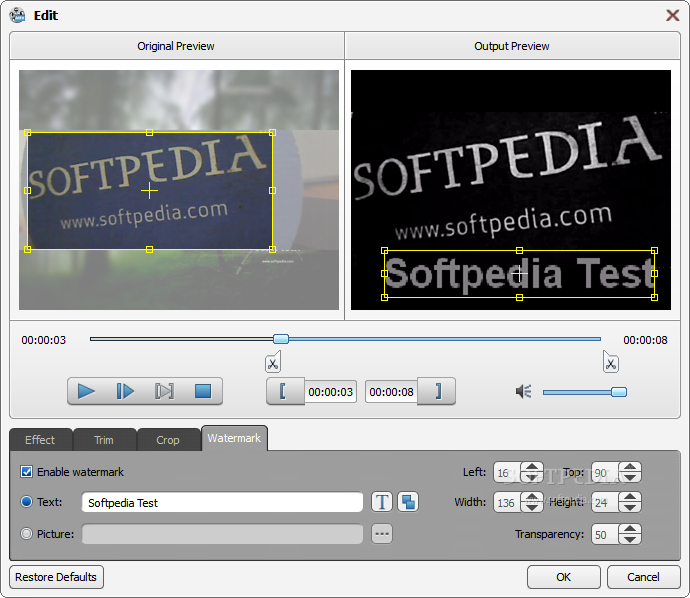Set trim end with right bracket button
This screenshot has width=690, height=598.
[437, 391]
